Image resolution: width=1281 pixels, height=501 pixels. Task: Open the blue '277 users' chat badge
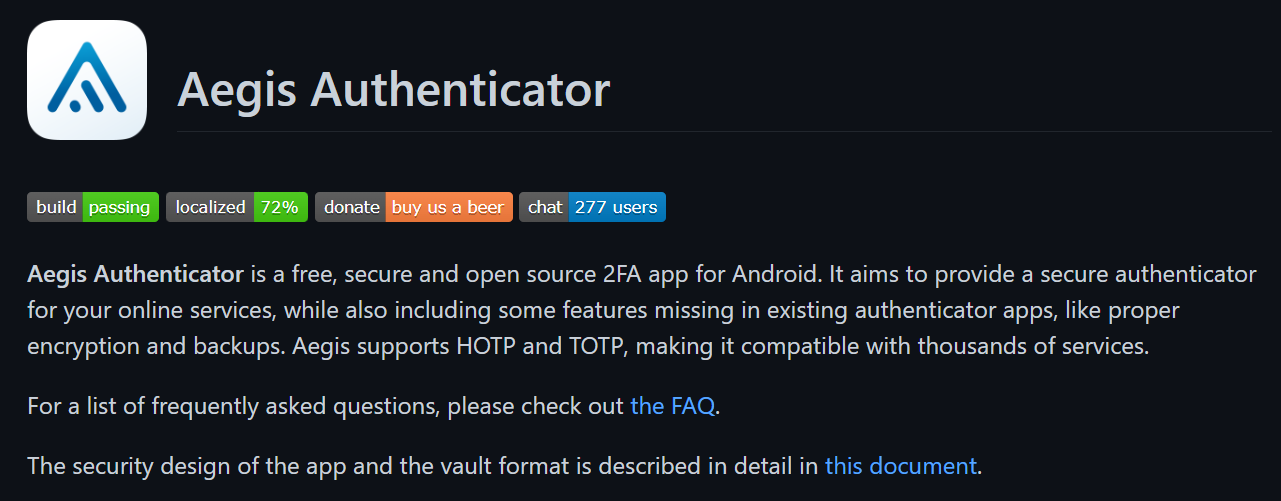616,207
